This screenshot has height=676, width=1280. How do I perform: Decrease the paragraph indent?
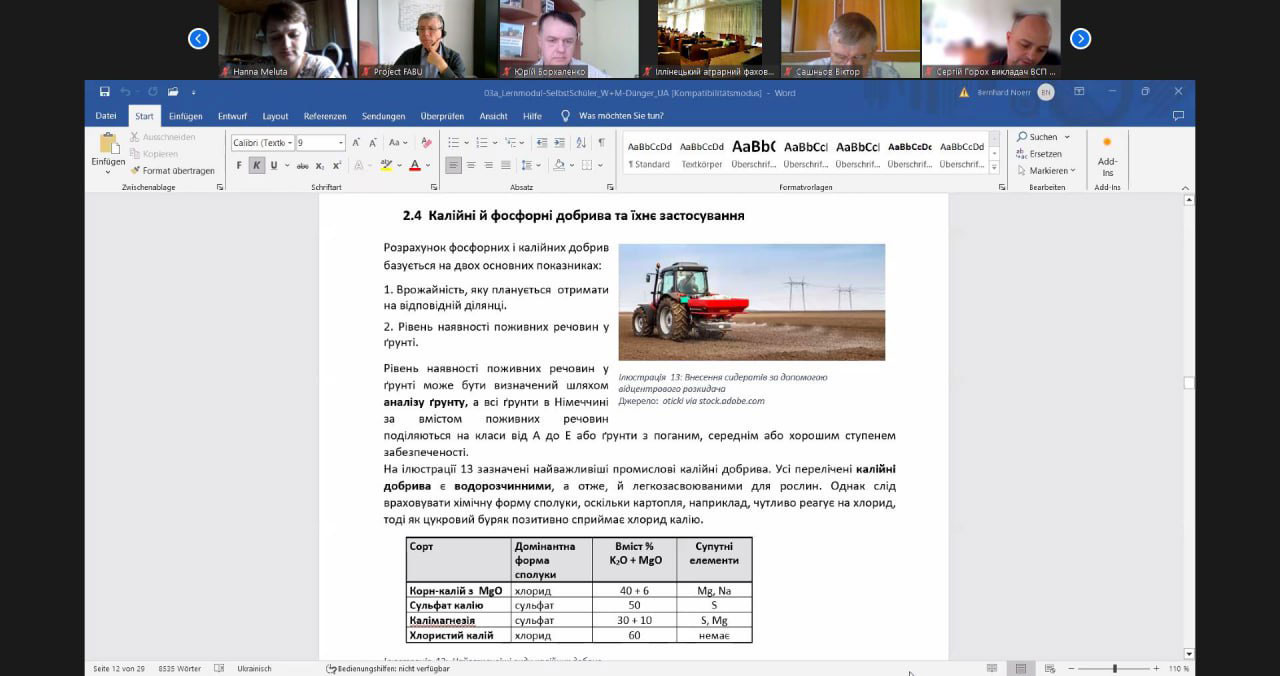541,143
